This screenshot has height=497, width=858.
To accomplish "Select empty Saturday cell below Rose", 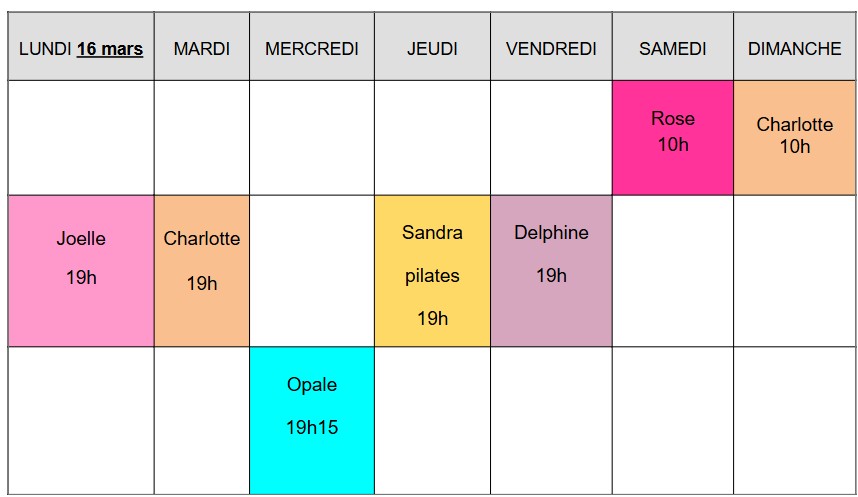I will click(x=673, y=271).
